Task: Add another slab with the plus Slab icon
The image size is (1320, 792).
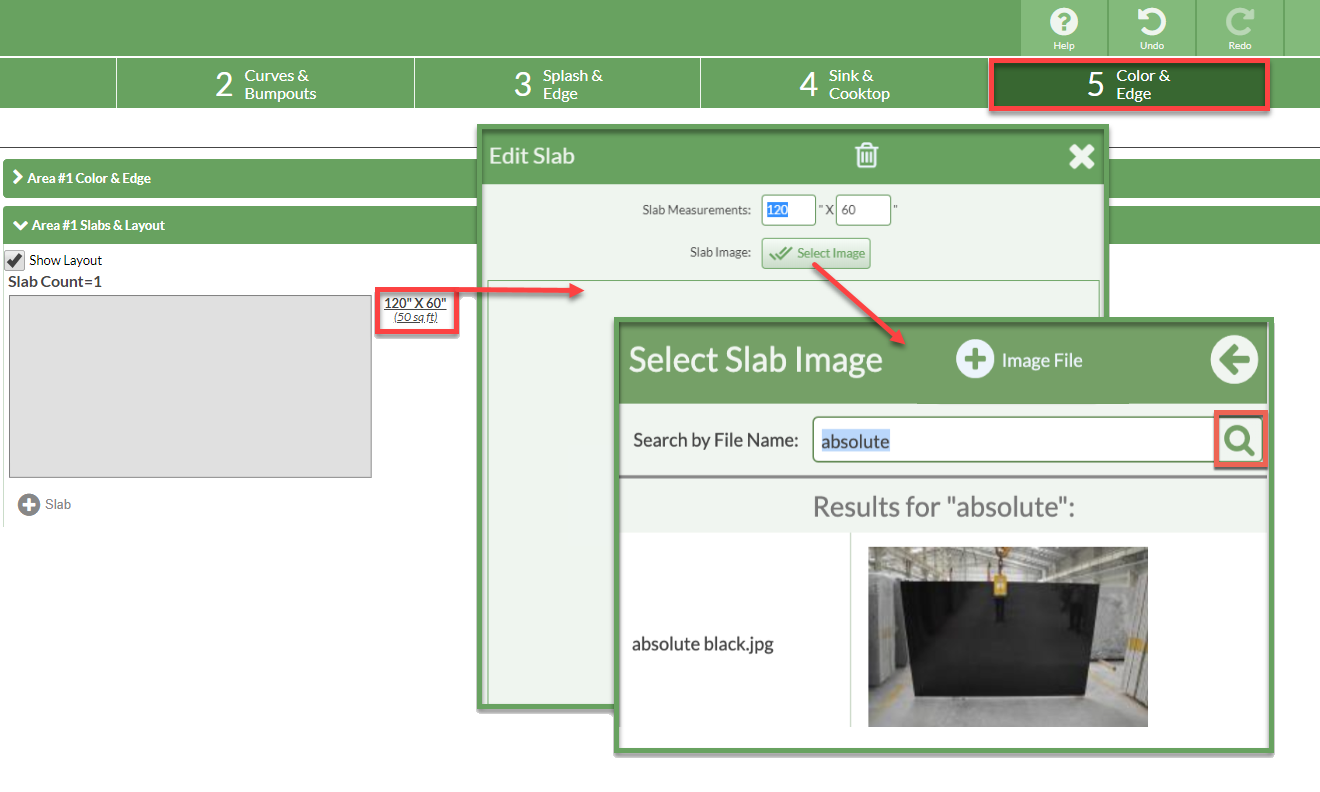Action: tap(29, 504)
